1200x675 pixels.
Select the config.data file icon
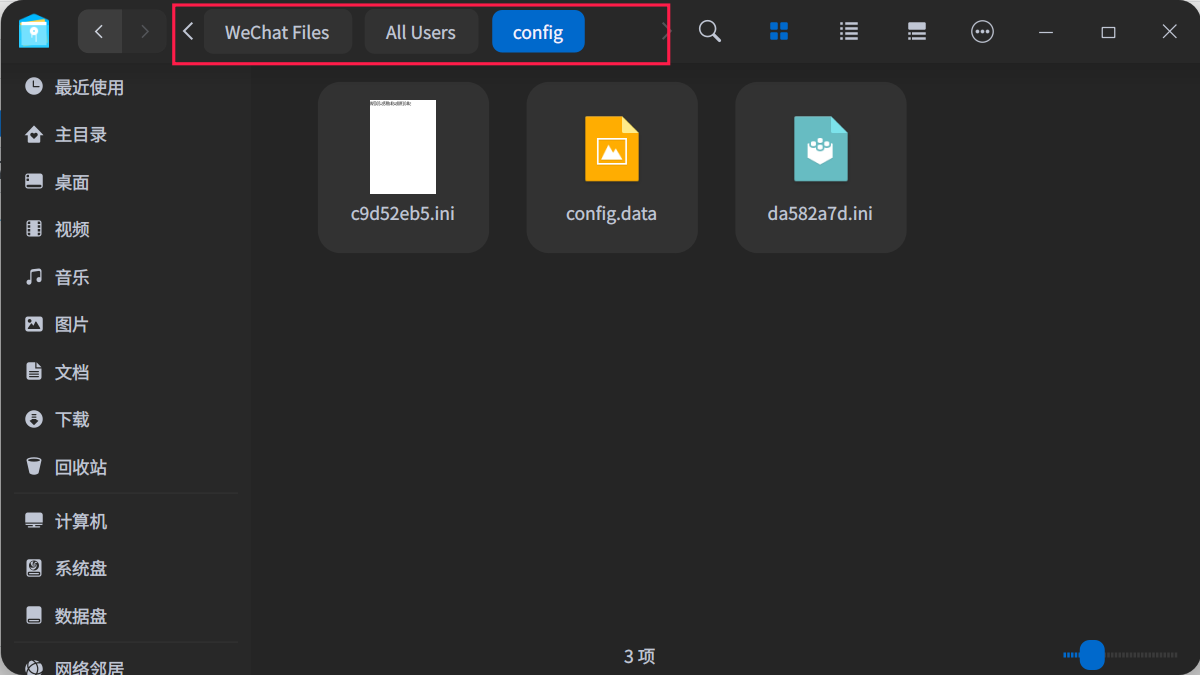point(612,148)
